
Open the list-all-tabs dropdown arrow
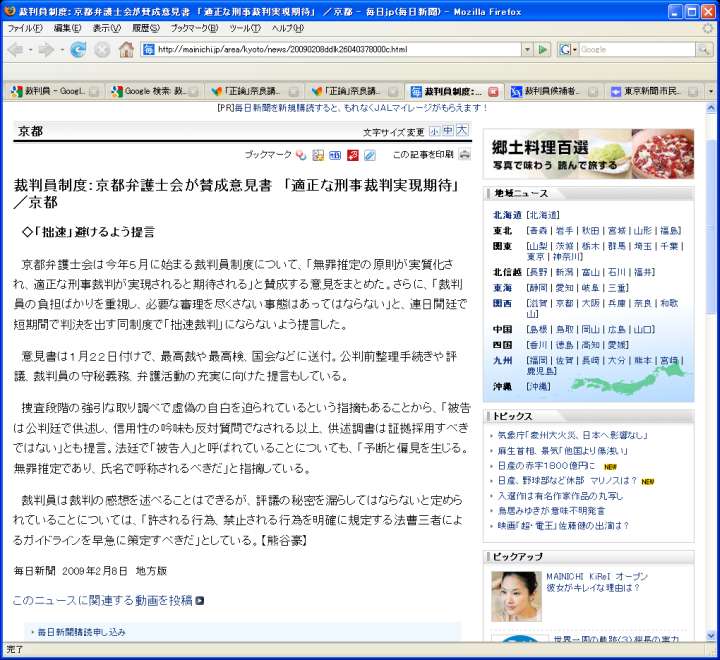710,91
